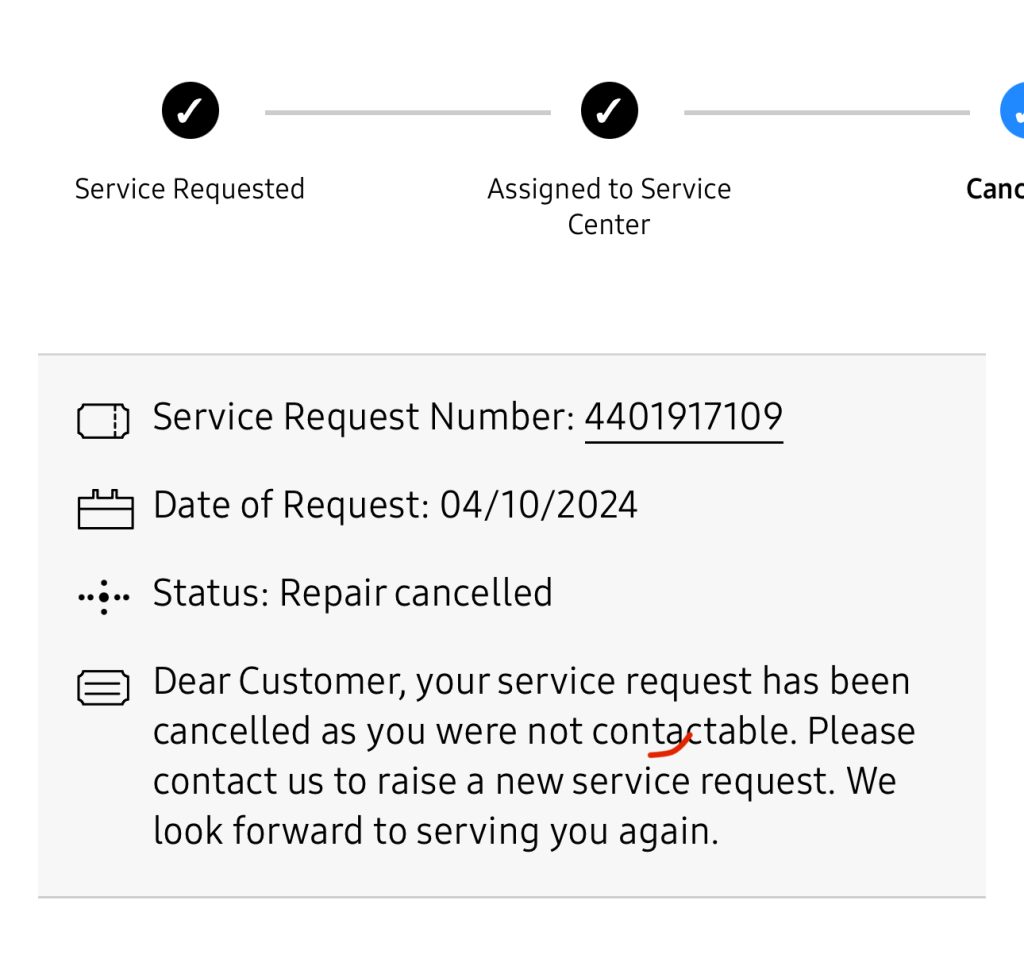Select the blue Cancelled step checkmark
Screen dimensions: 1024x966
point(1012,111)
